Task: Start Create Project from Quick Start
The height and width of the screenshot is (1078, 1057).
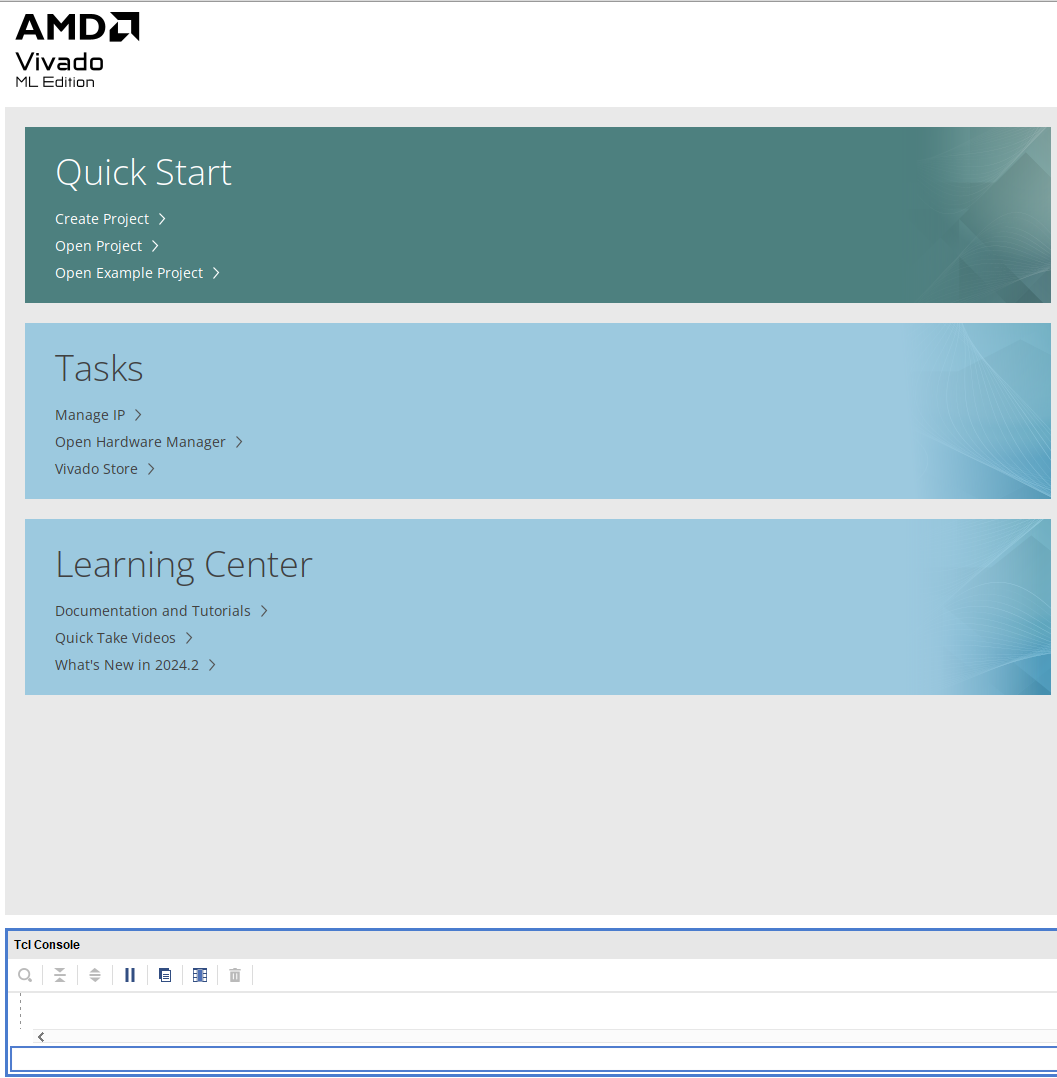Action: click(102, 219)
